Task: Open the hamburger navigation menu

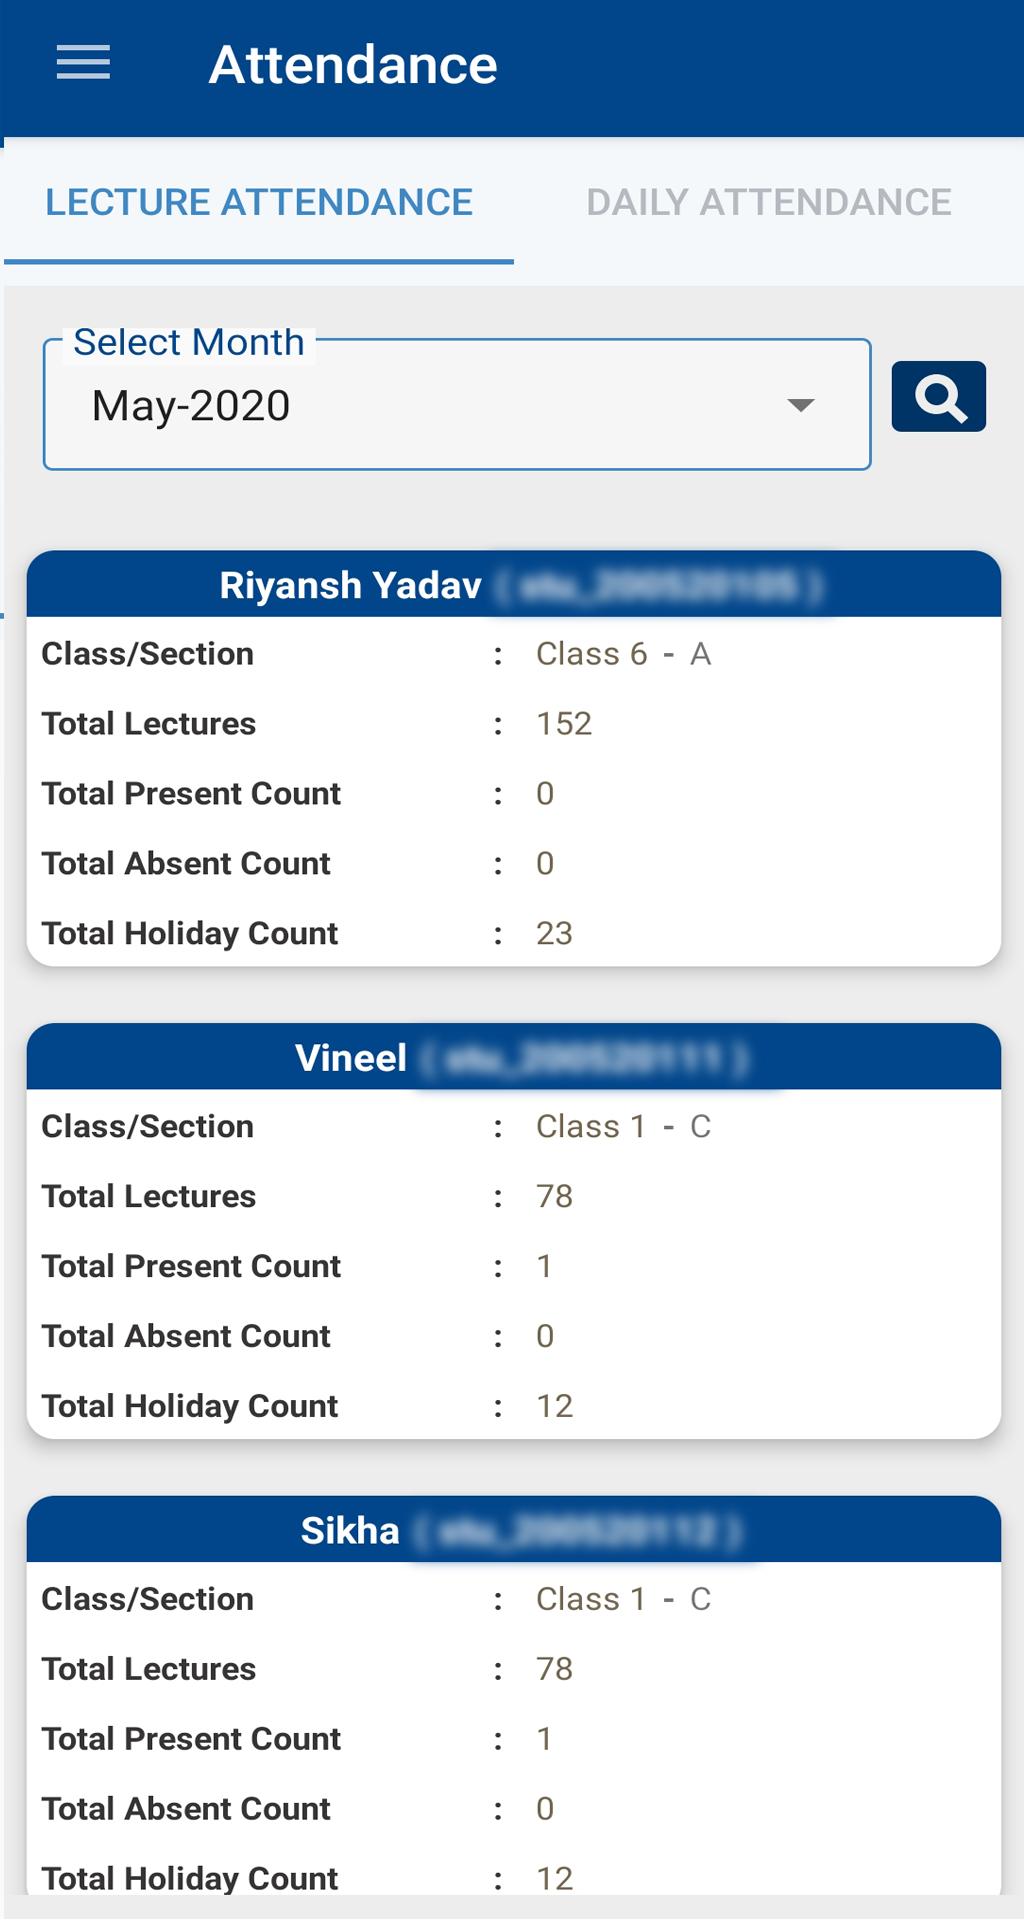Action: pyautogui.click(x=83, y=63)
